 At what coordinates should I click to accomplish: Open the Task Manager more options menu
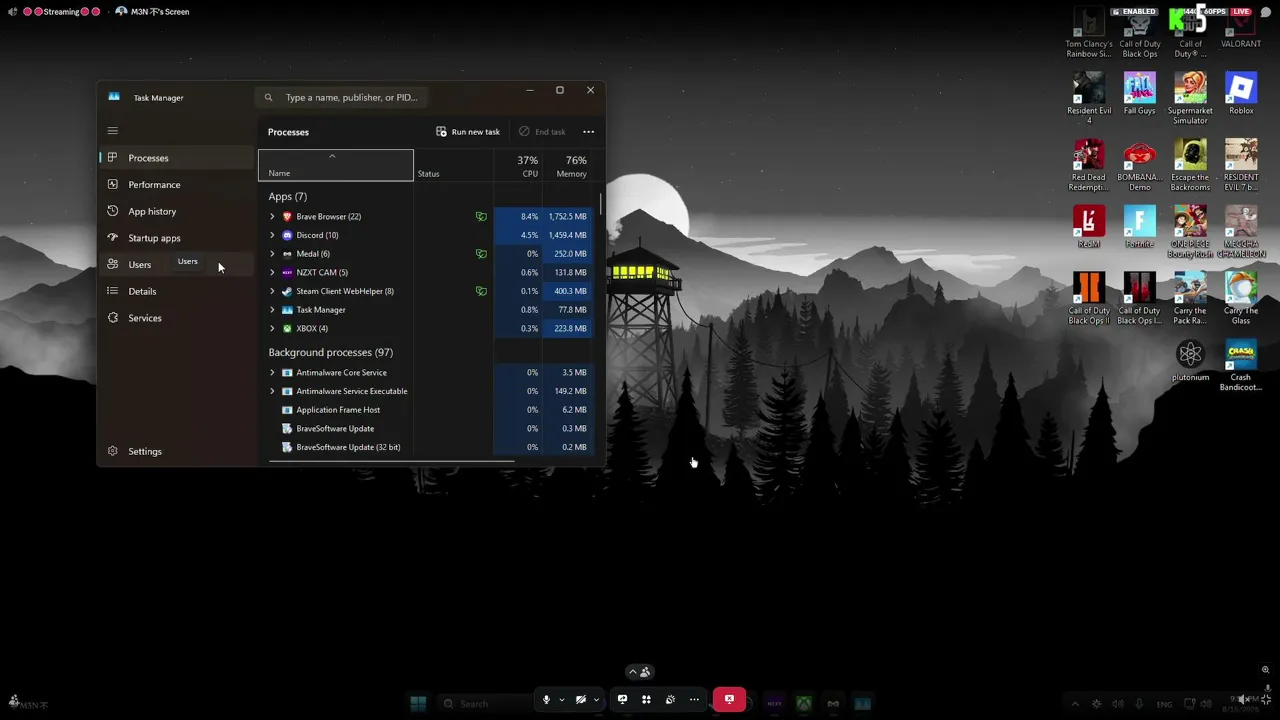588,132
